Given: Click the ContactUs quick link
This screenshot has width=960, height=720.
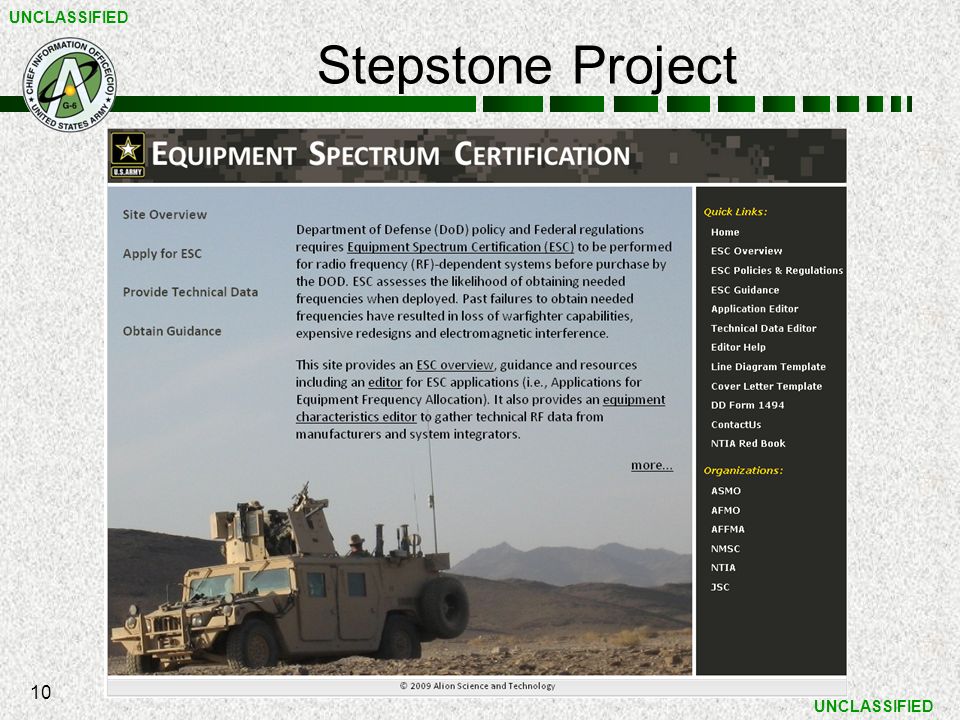Looking at the screenshot, I should 736,424.
